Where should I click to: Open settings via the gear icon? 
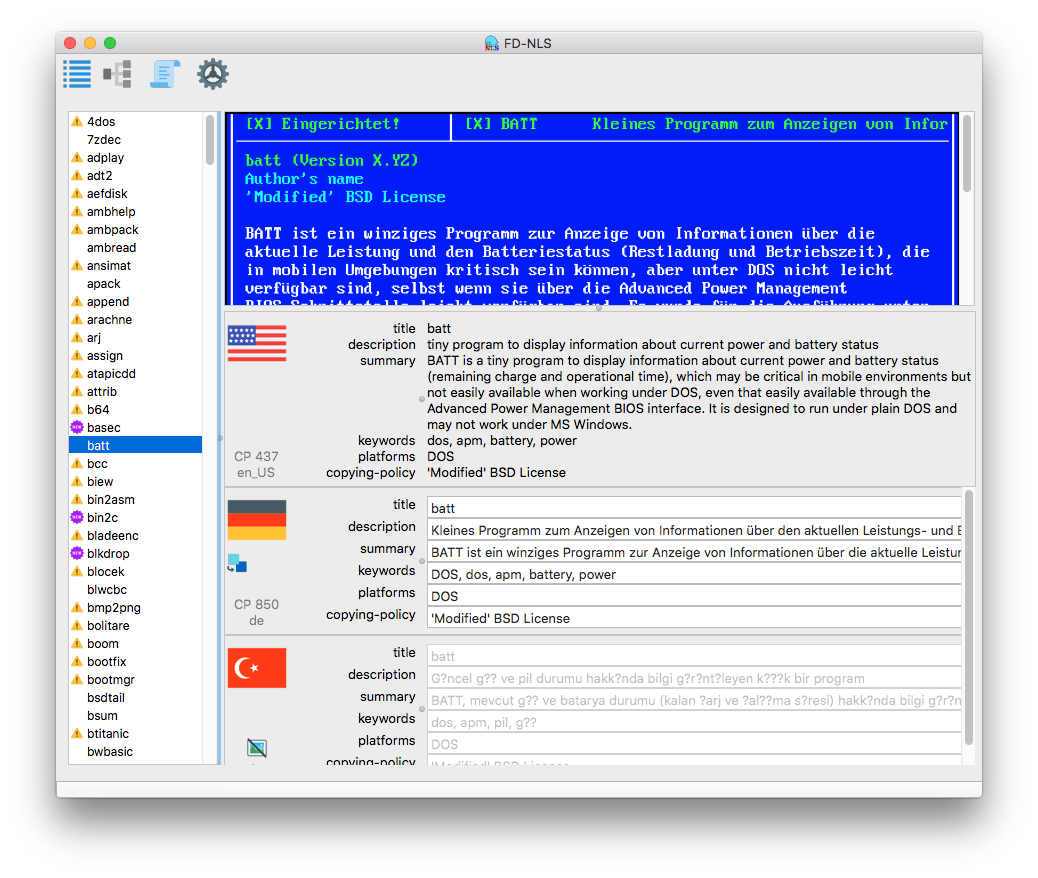coord(212,74)
